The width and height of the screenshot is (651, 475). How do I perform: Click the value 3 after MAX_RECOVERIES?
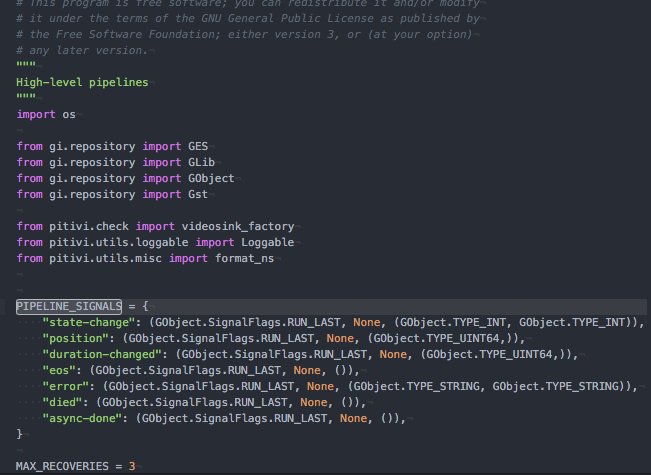(x=132, y=466)
